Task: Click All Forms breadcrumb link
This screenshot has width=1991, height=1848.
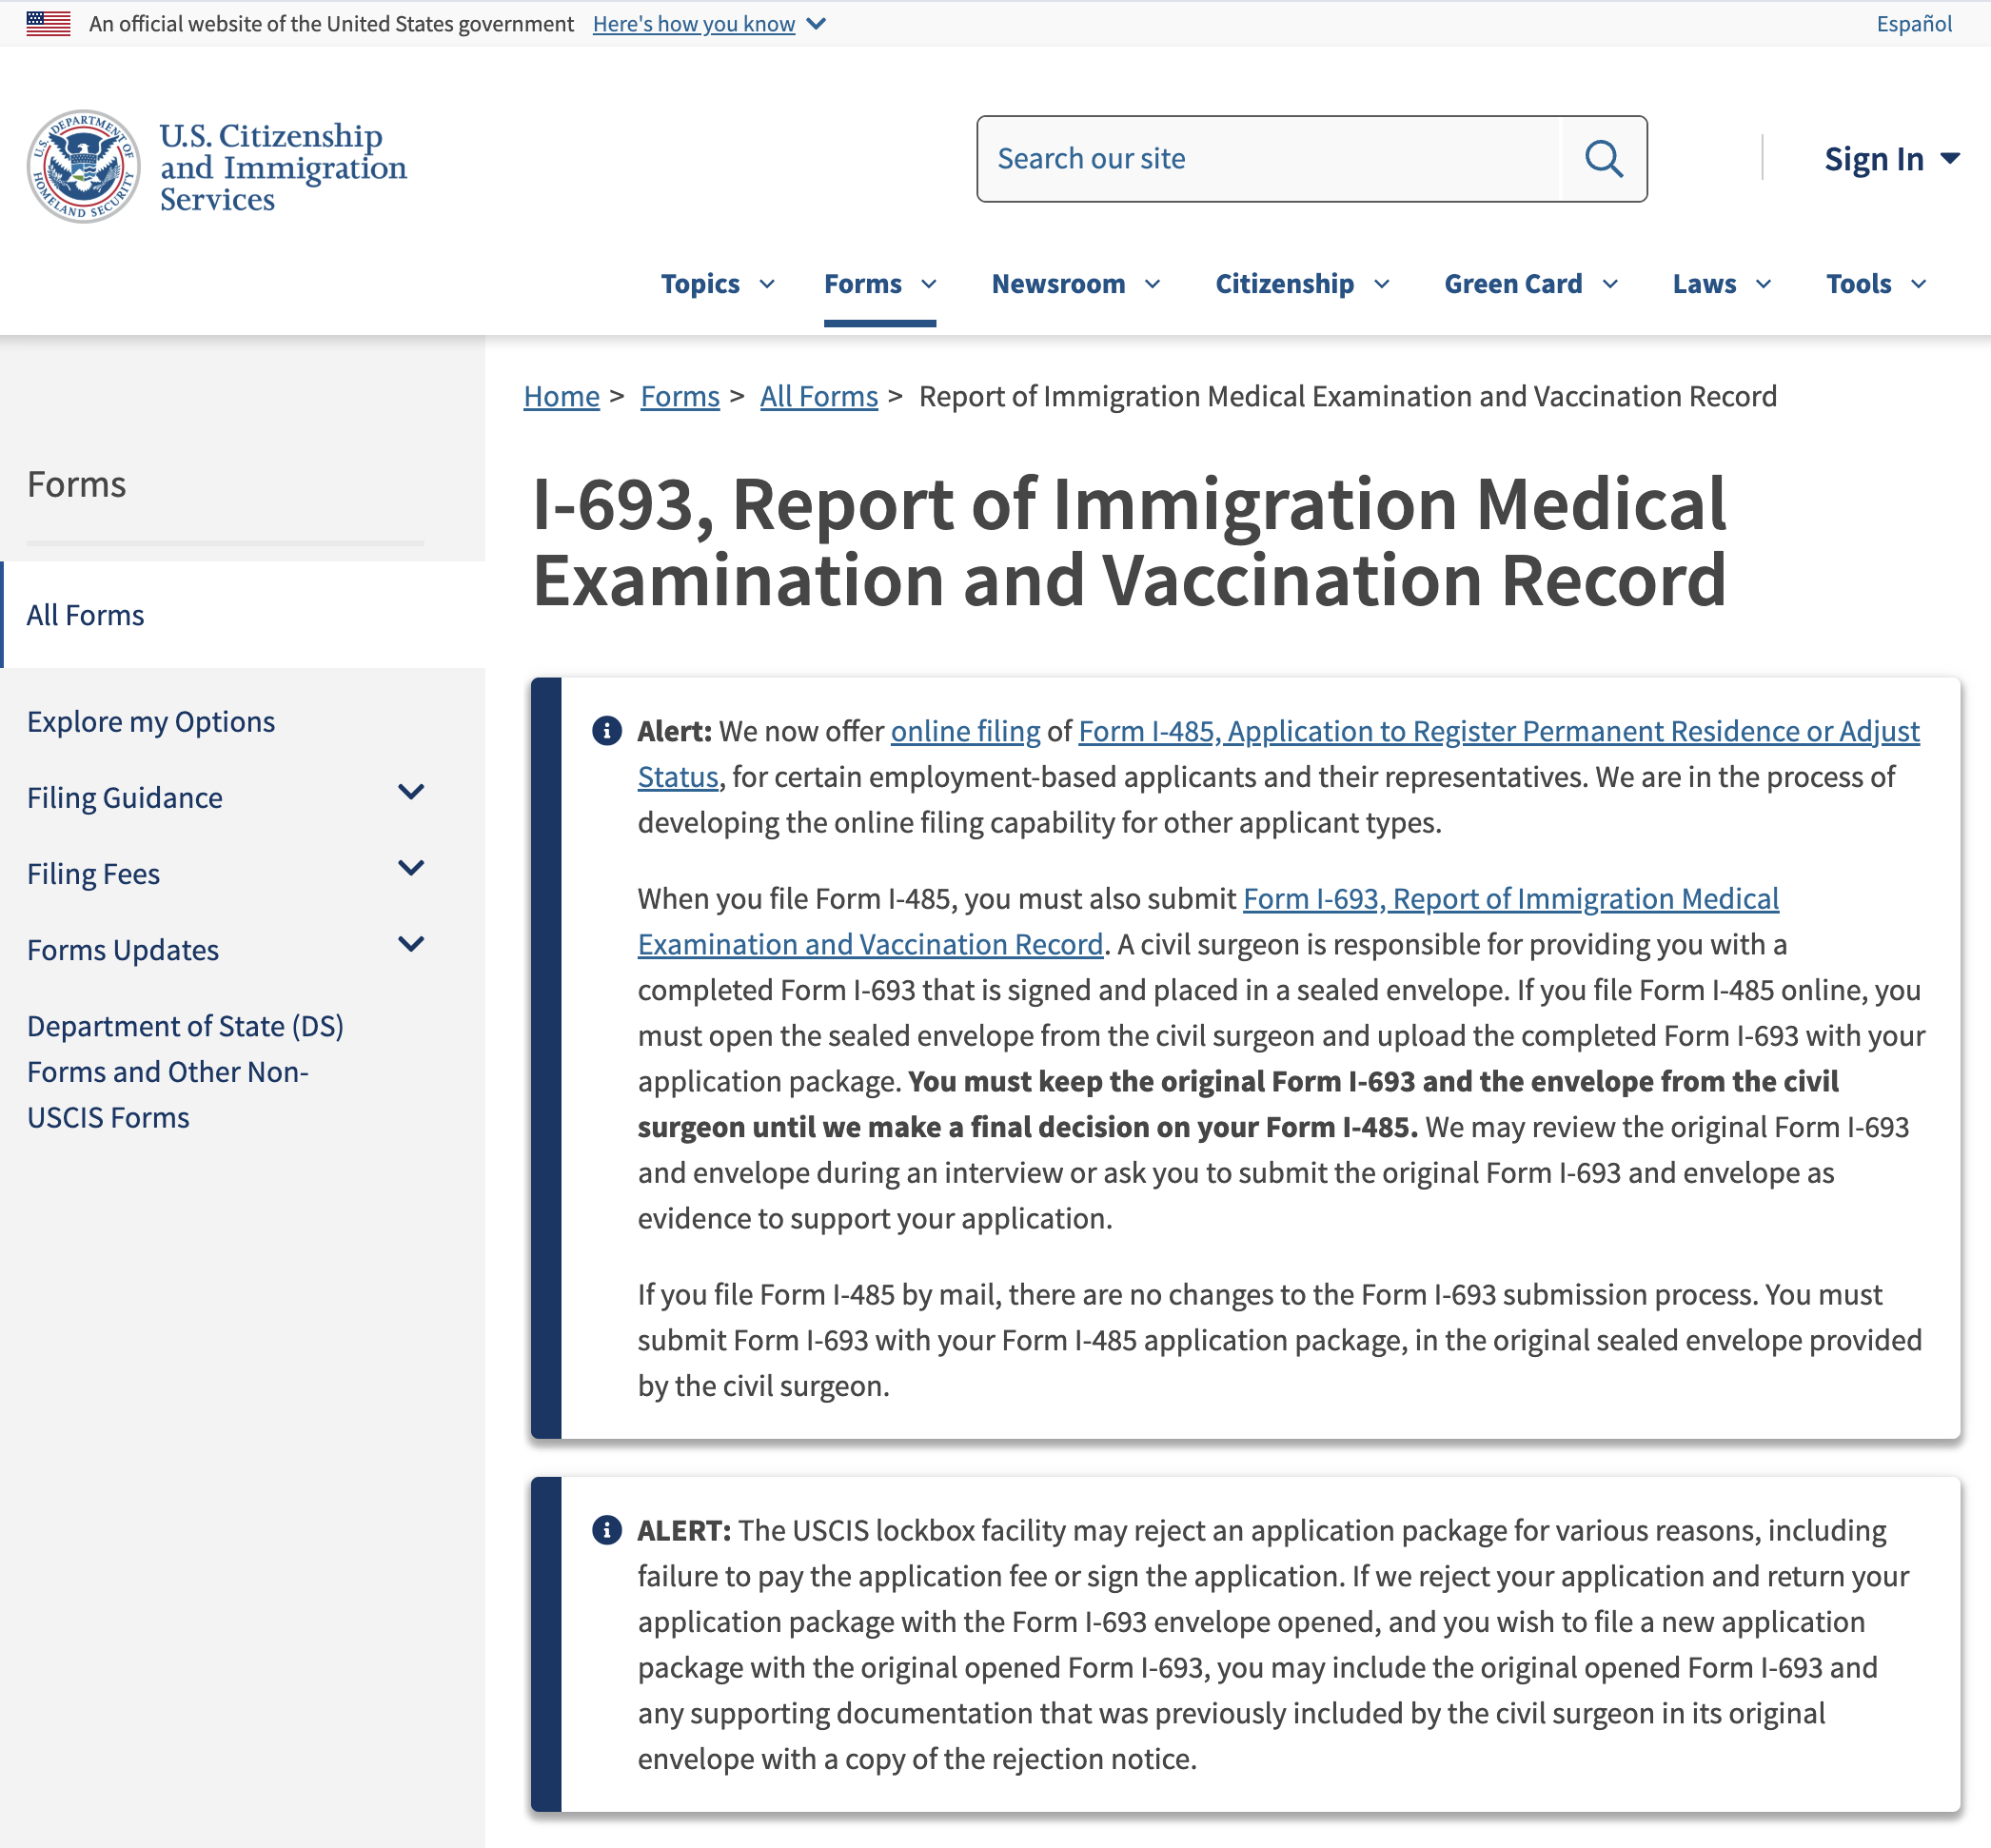Action: [x=818, y=397]
